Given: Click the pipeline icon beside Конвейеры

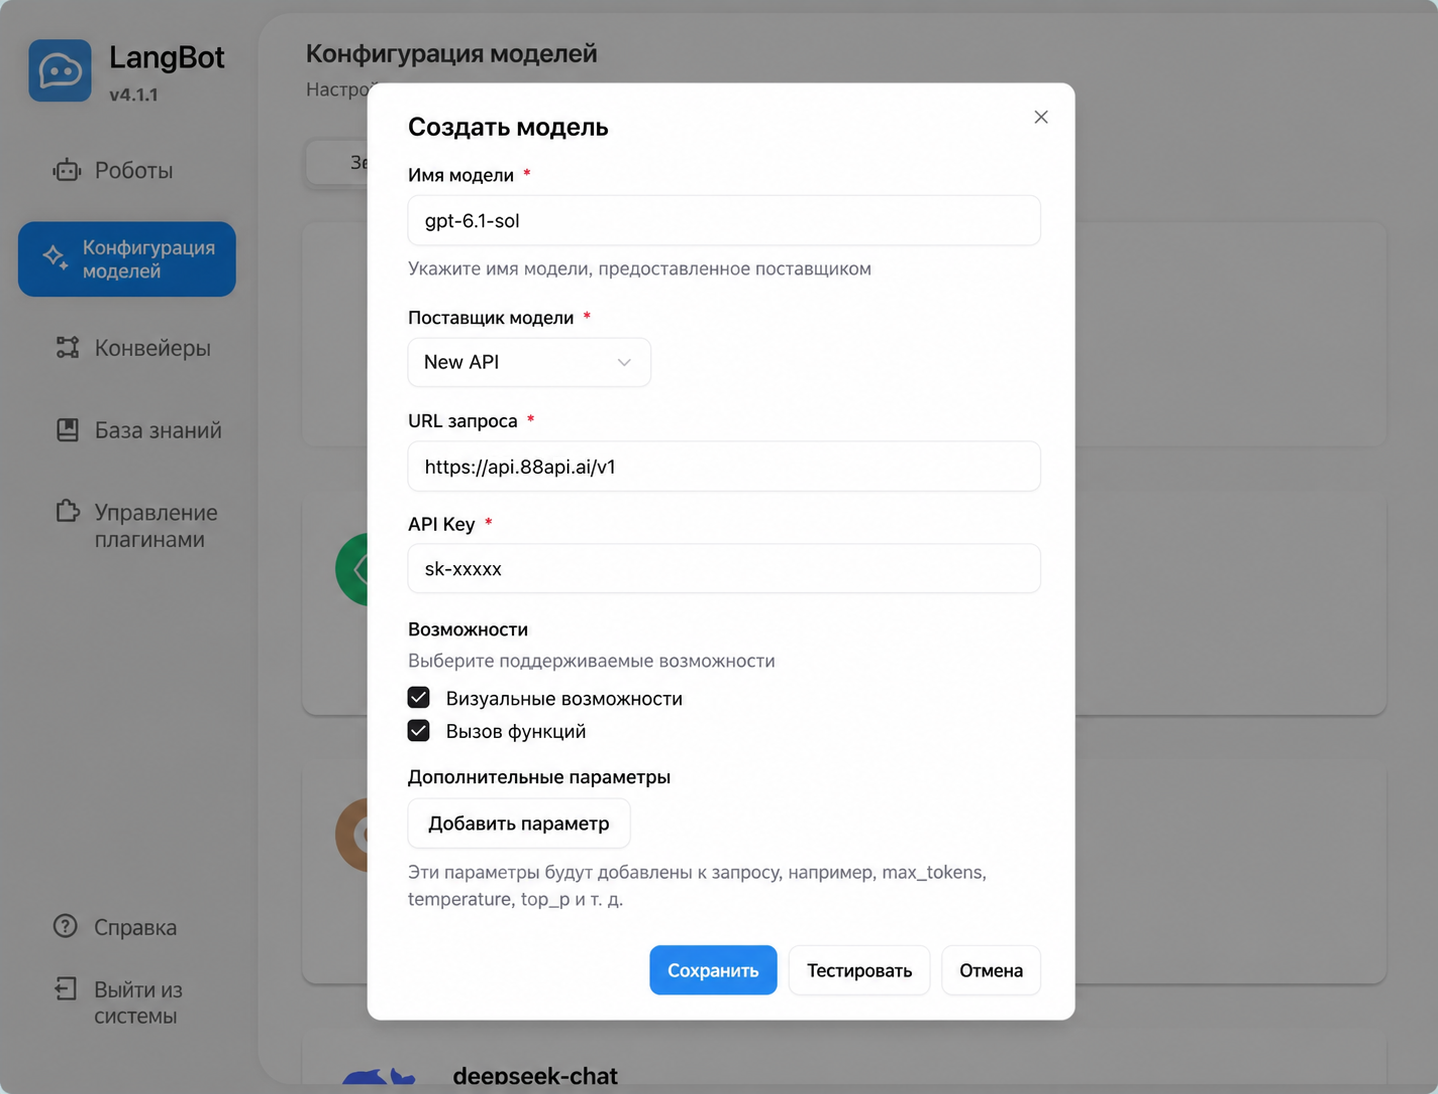Looking at the screenshot, I should (67, 348).
